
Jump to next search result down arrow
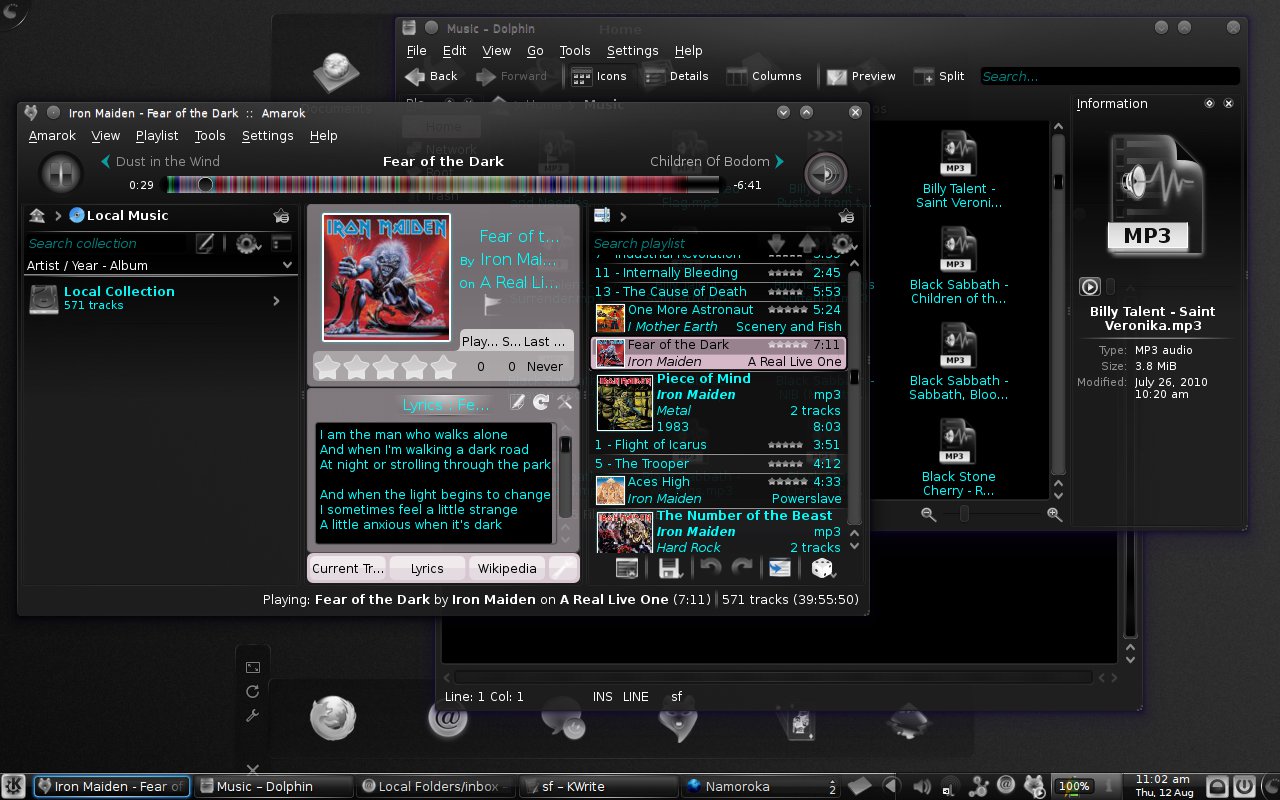point(776,243)
